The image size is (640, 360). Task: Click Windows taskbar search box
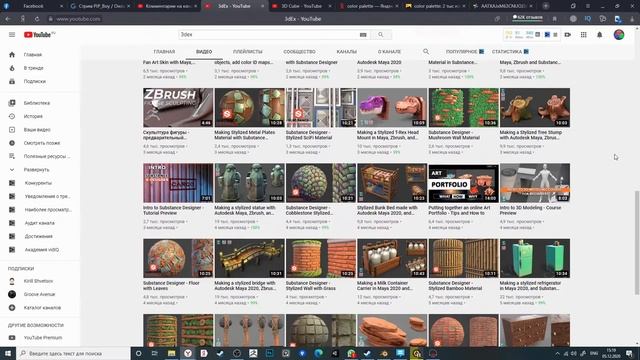[73, 353]
